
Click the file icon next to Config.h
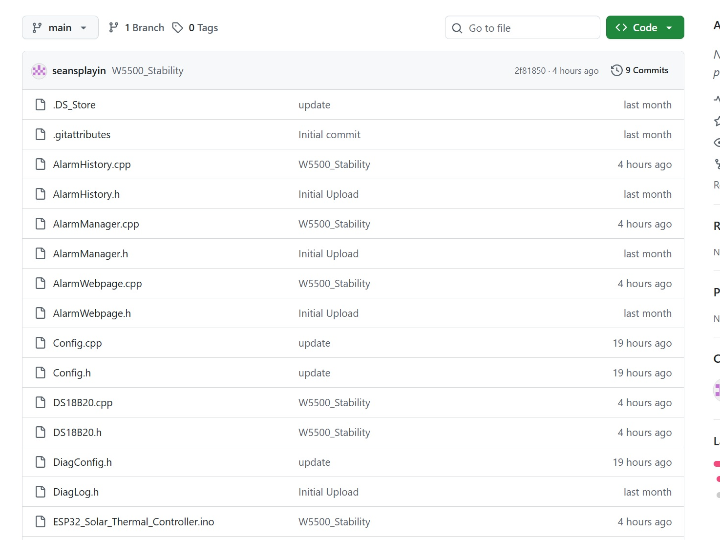[41, 373]
